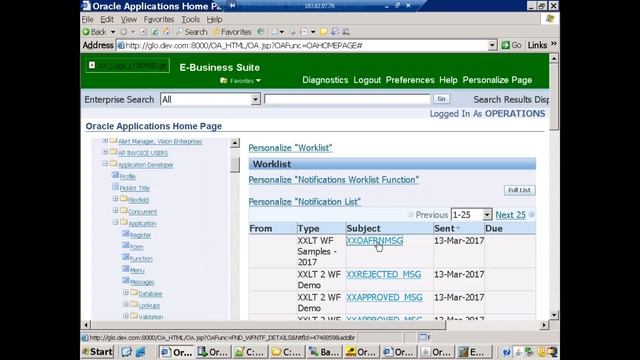Click the Menu function icon in tree

126,269
